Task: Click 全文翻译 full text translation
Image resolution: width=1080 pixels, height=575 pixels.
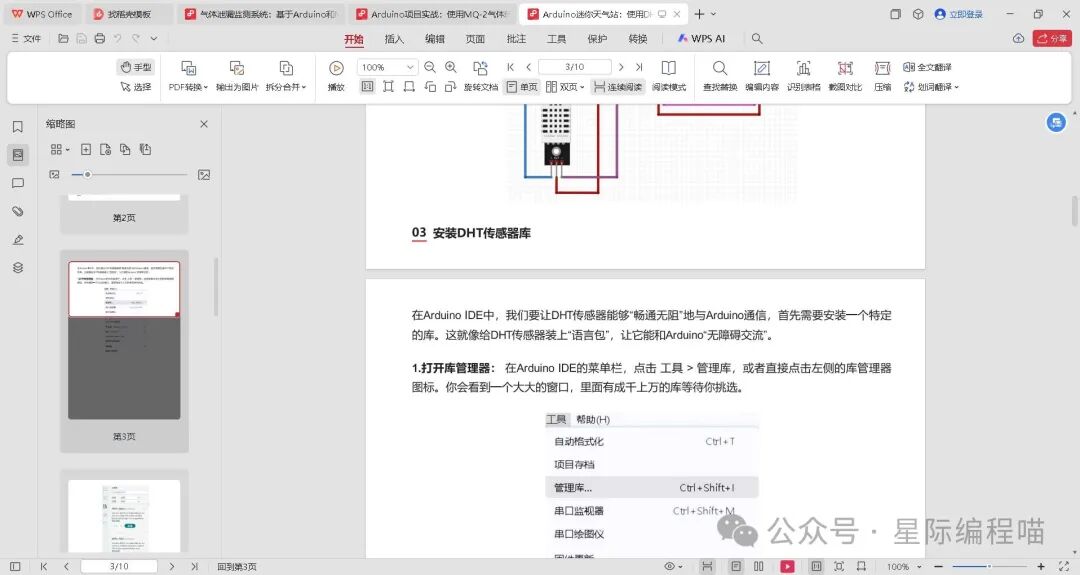Action: pyautogui.click(x=927, y=67)
